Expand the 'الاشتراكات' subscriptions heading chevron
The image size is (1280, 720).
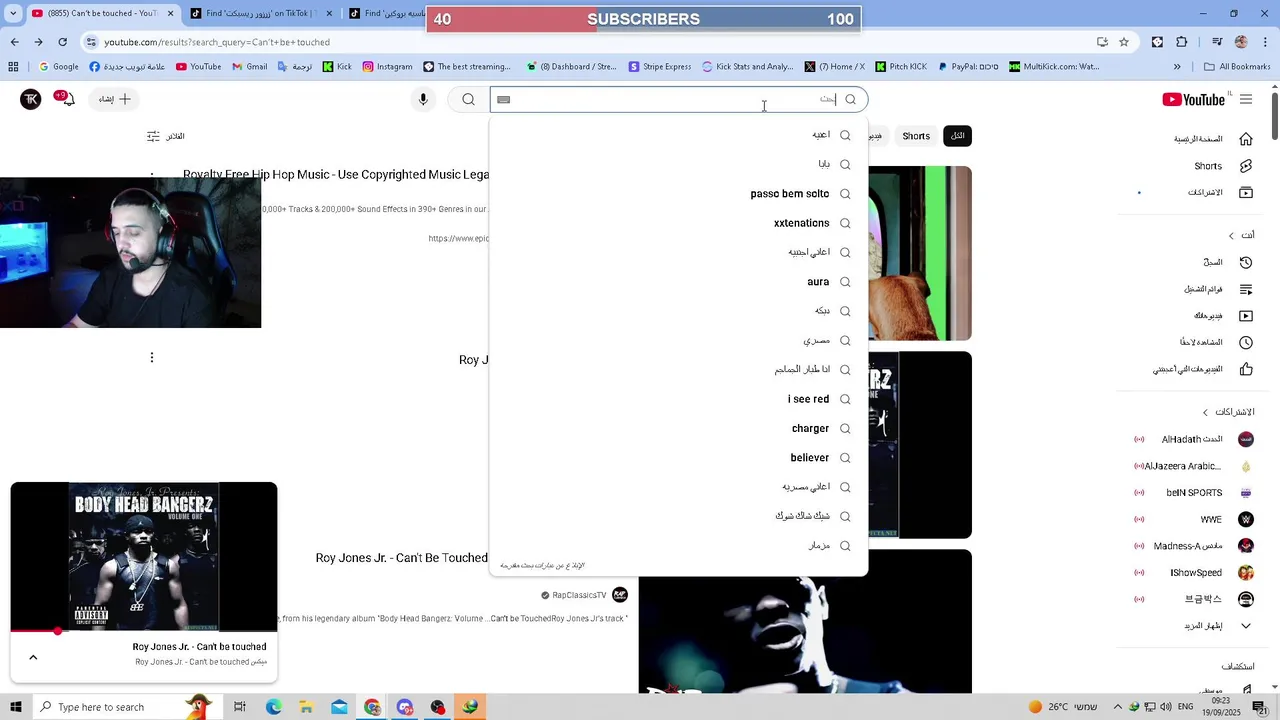coord(1205,412)
